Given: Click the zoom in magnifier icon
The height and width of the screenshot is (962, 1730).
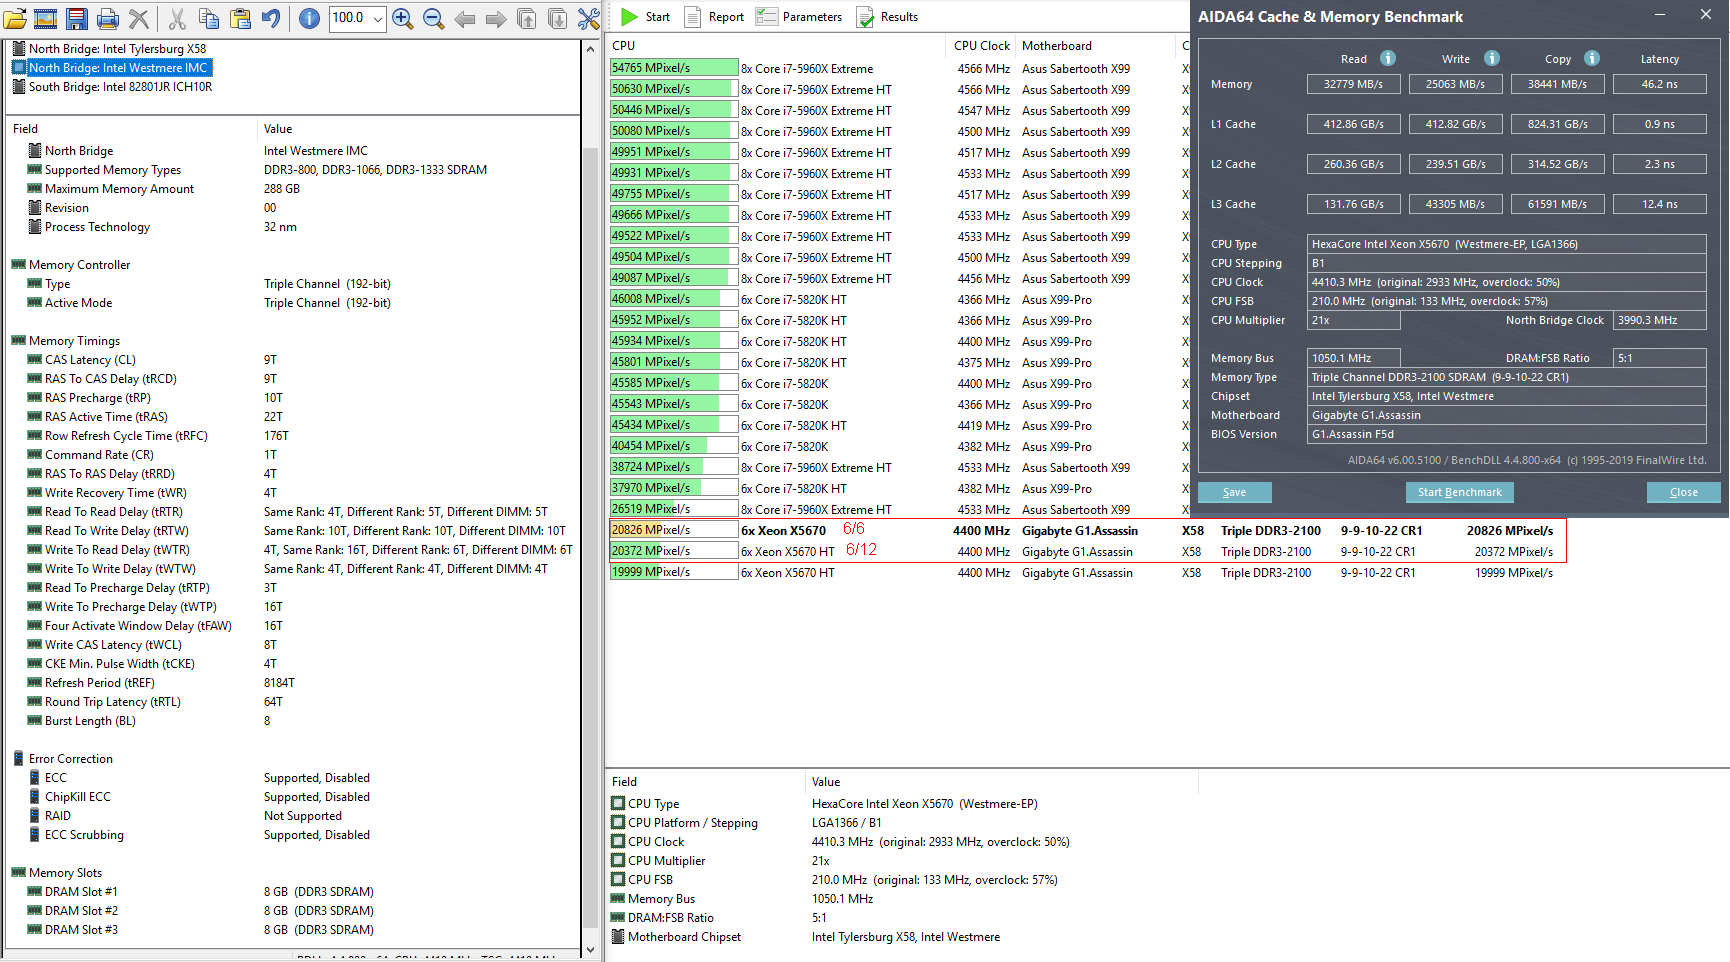Looking at the screenshot, I should (403, 18).
